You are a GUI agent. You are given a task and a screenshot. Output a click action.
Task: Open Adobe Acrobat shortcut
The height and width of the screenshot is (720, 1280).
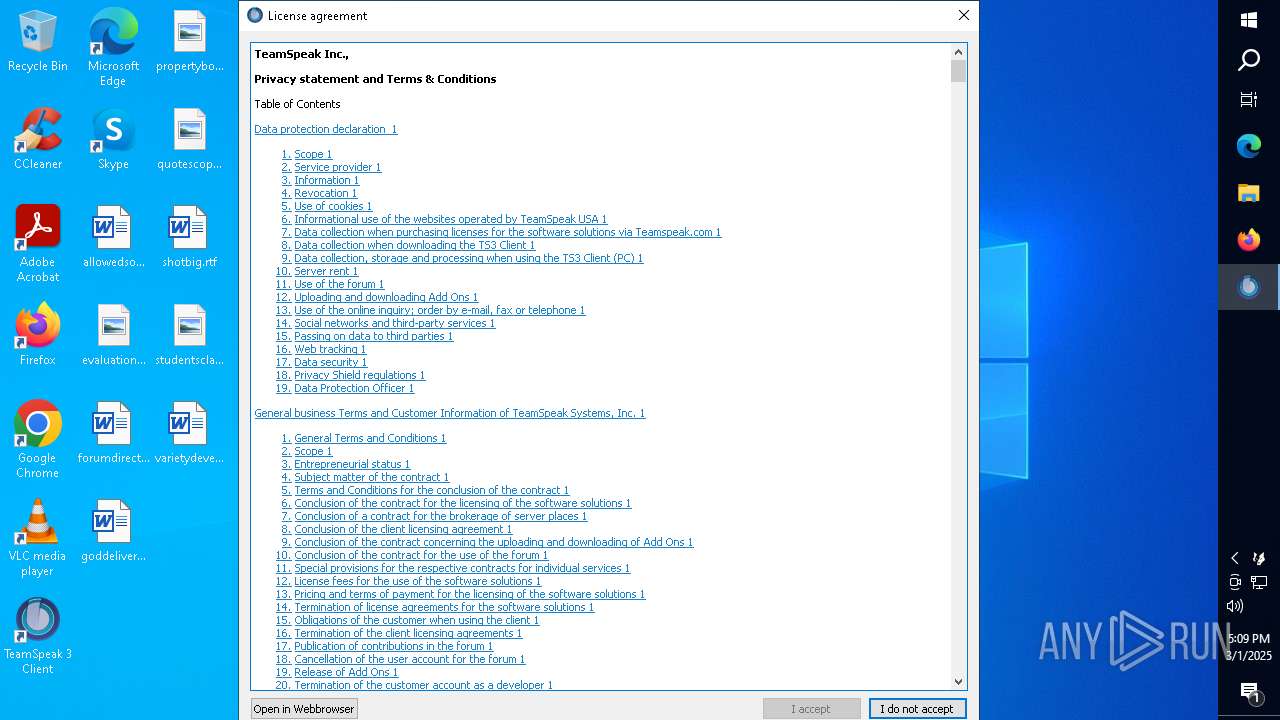click(x=38, y=244)
